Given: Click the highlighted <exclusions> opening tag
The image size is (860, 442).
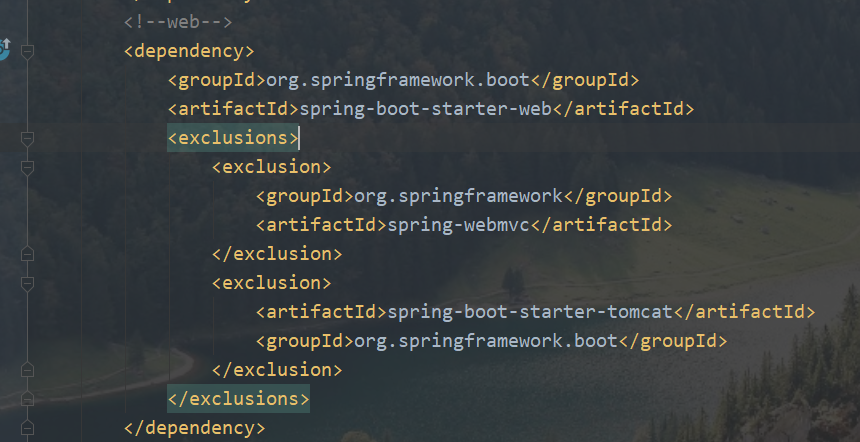Looking at the screenshot, I should tap(233, 138).
